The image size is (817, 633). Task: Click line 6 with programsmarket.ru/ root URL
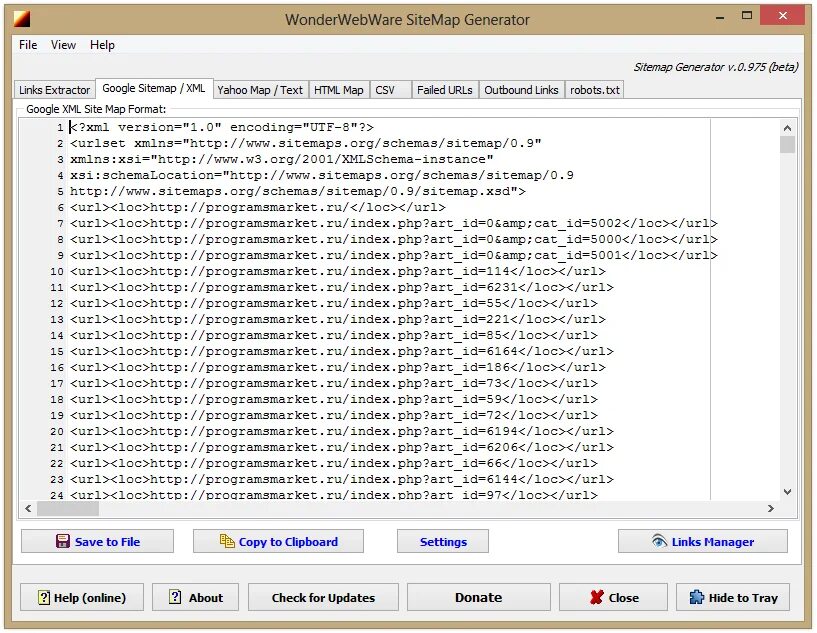pos(257,207)
